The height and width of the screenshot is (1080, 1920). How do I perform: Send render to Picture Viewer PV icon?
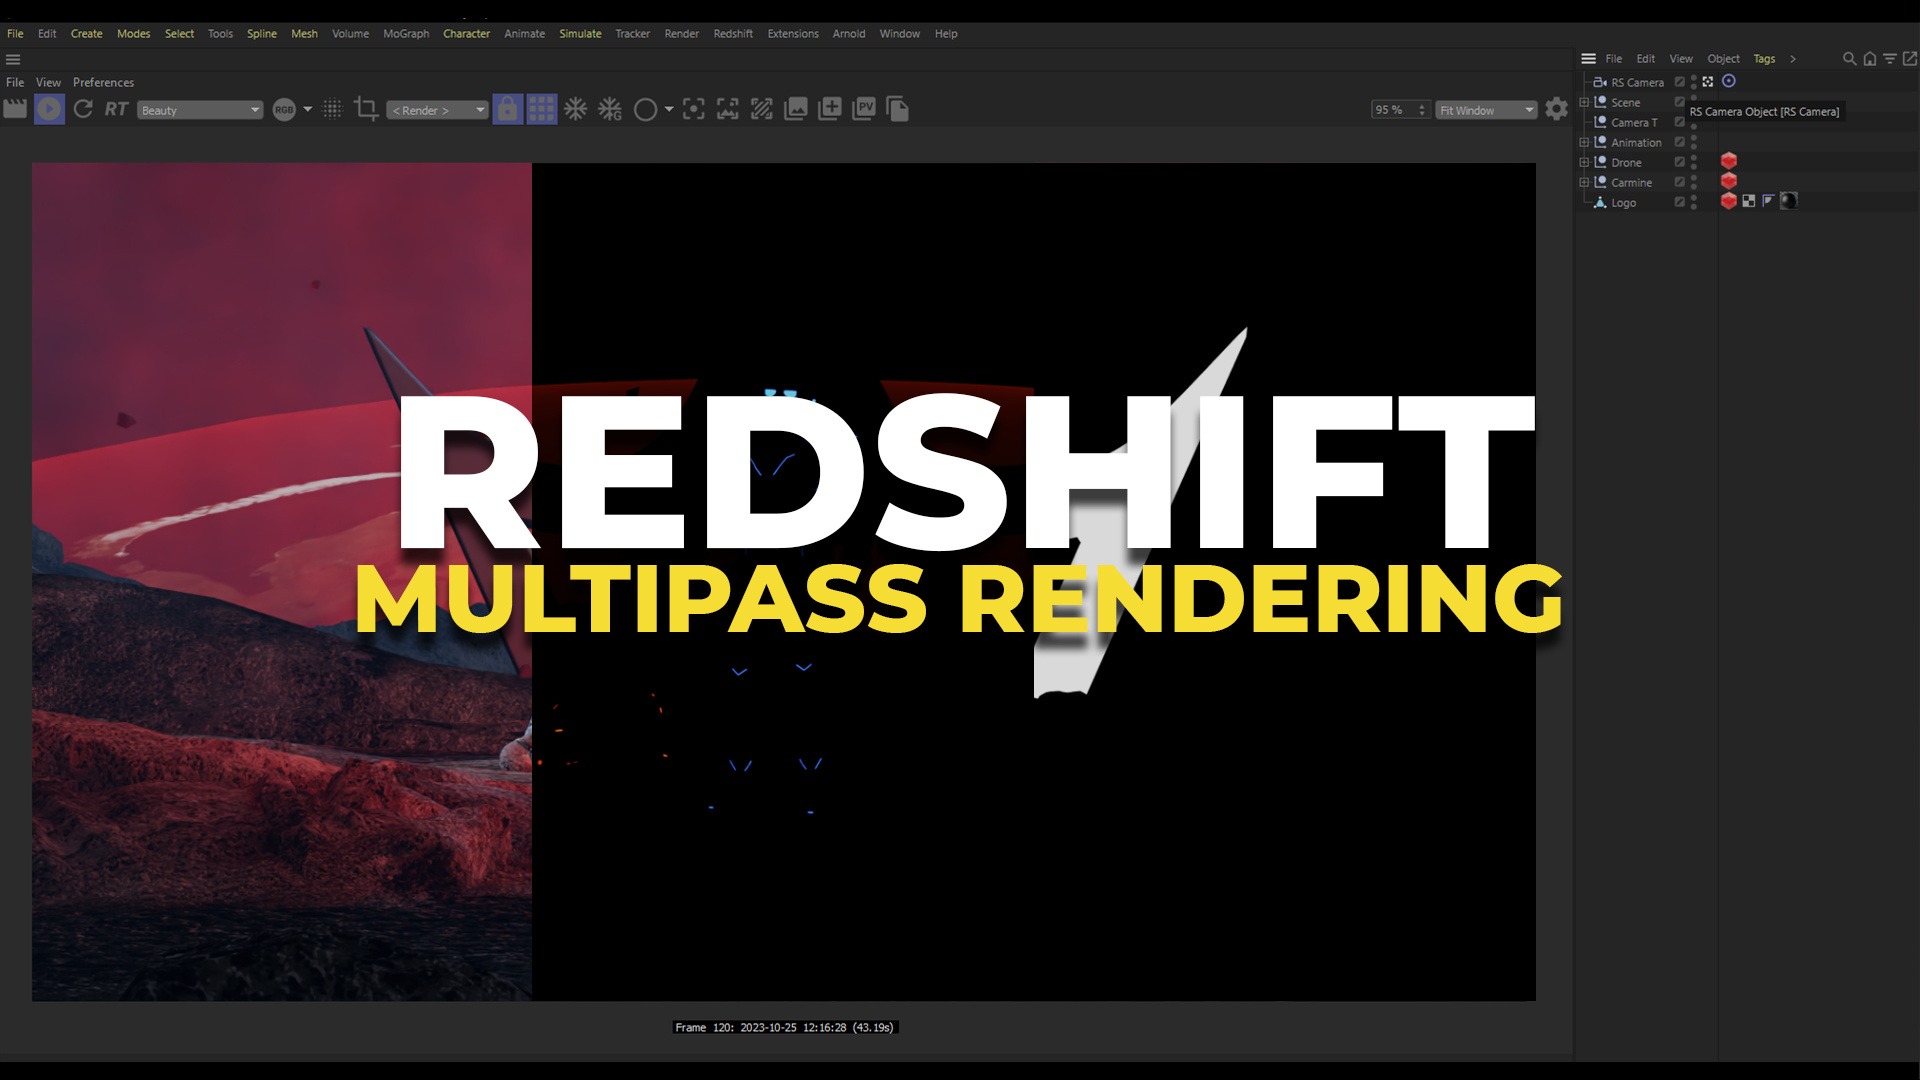tap(864, 109)
